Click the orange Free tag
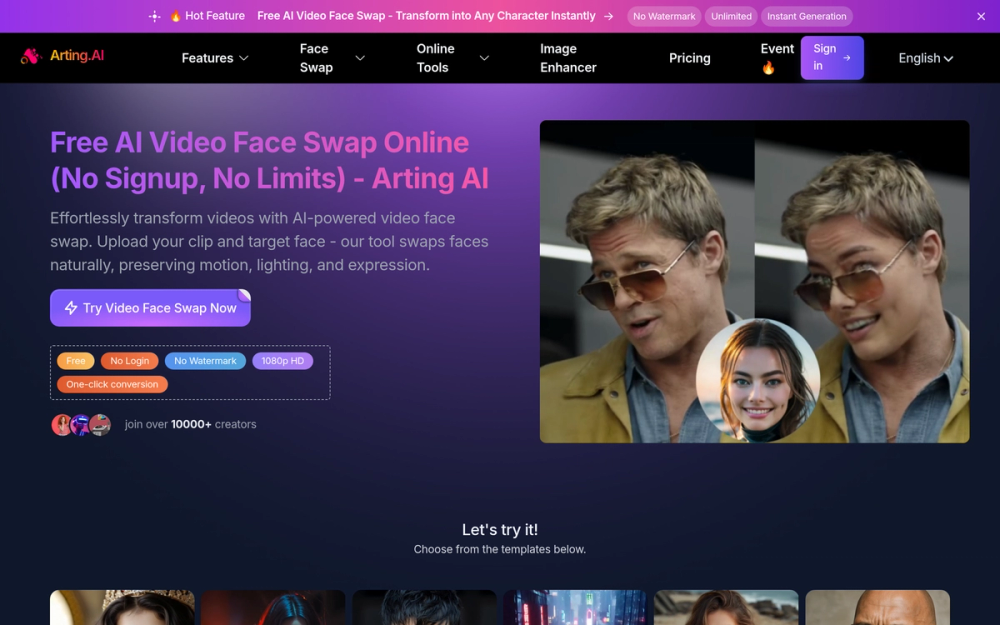This screenshot has height=625, width=1000. pyautogui.click(x=76, y=361)
